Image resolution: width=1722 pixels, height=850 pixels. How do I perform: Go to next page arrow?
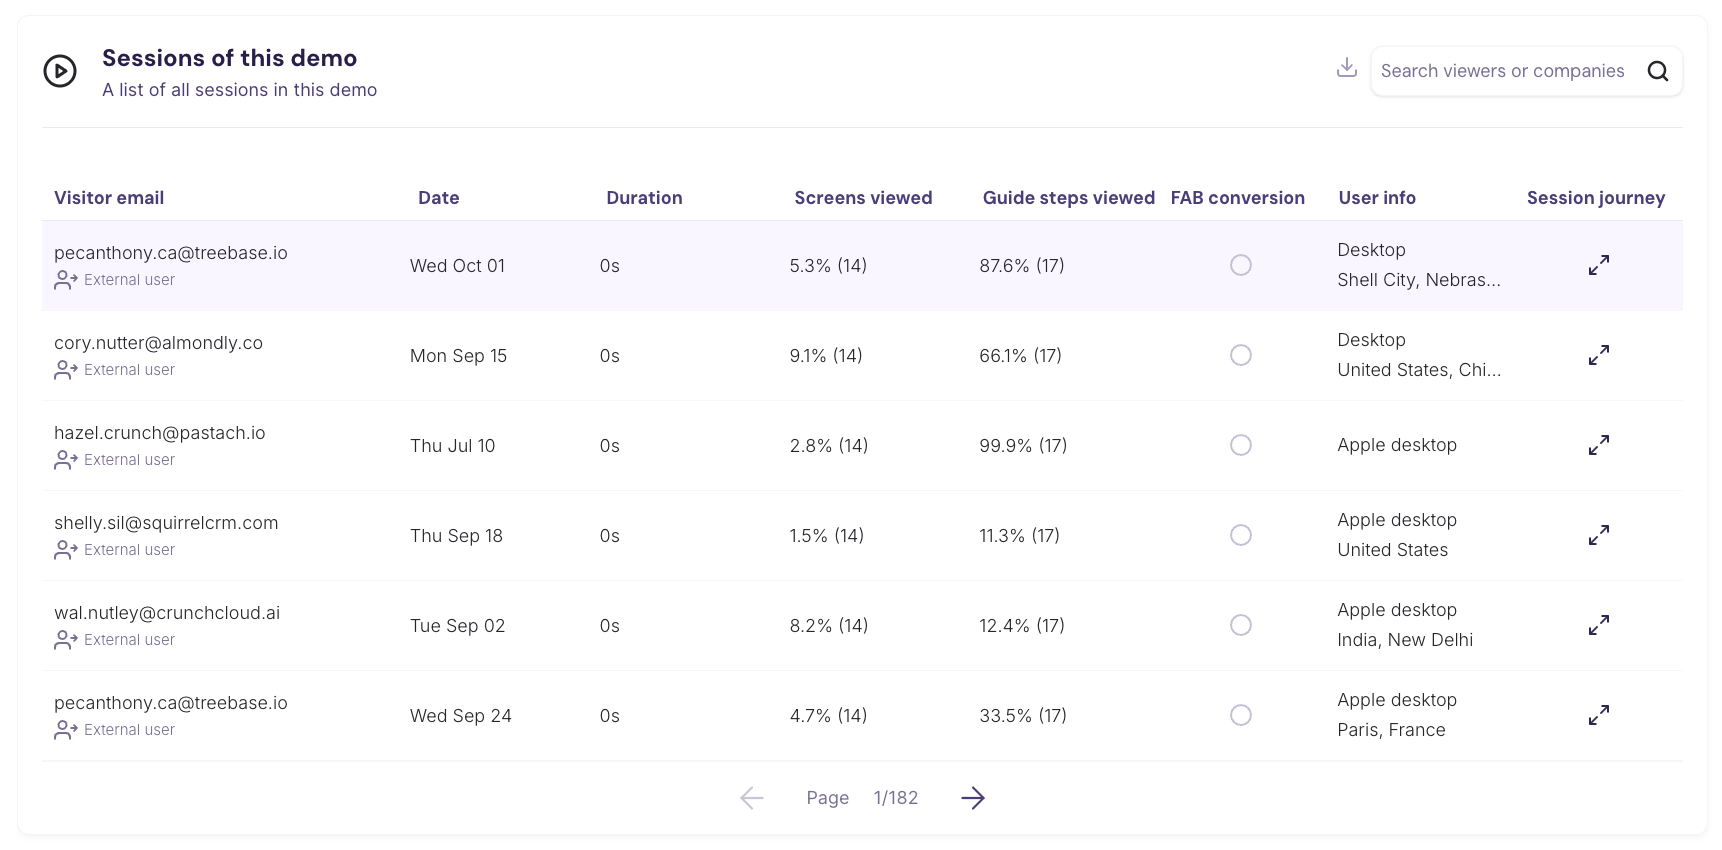pyautogui.click(x=972, y=798)
